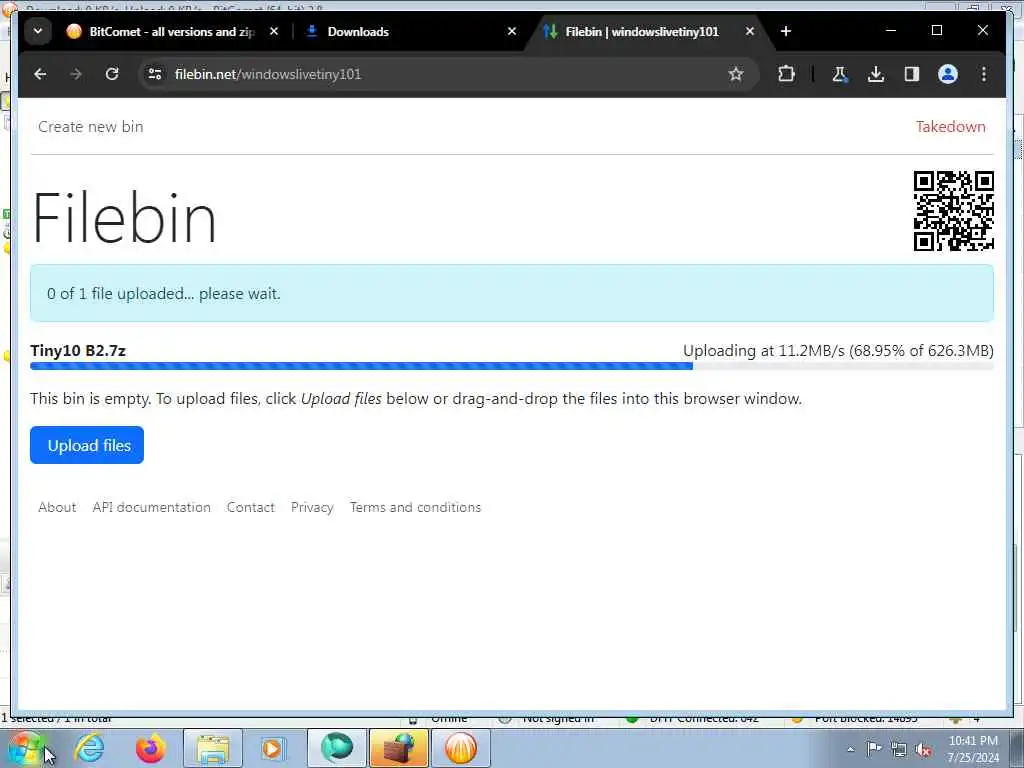This screenshot has width=1024, height=768.
Task: Close the Filebin tab
Action: (750, 31)
